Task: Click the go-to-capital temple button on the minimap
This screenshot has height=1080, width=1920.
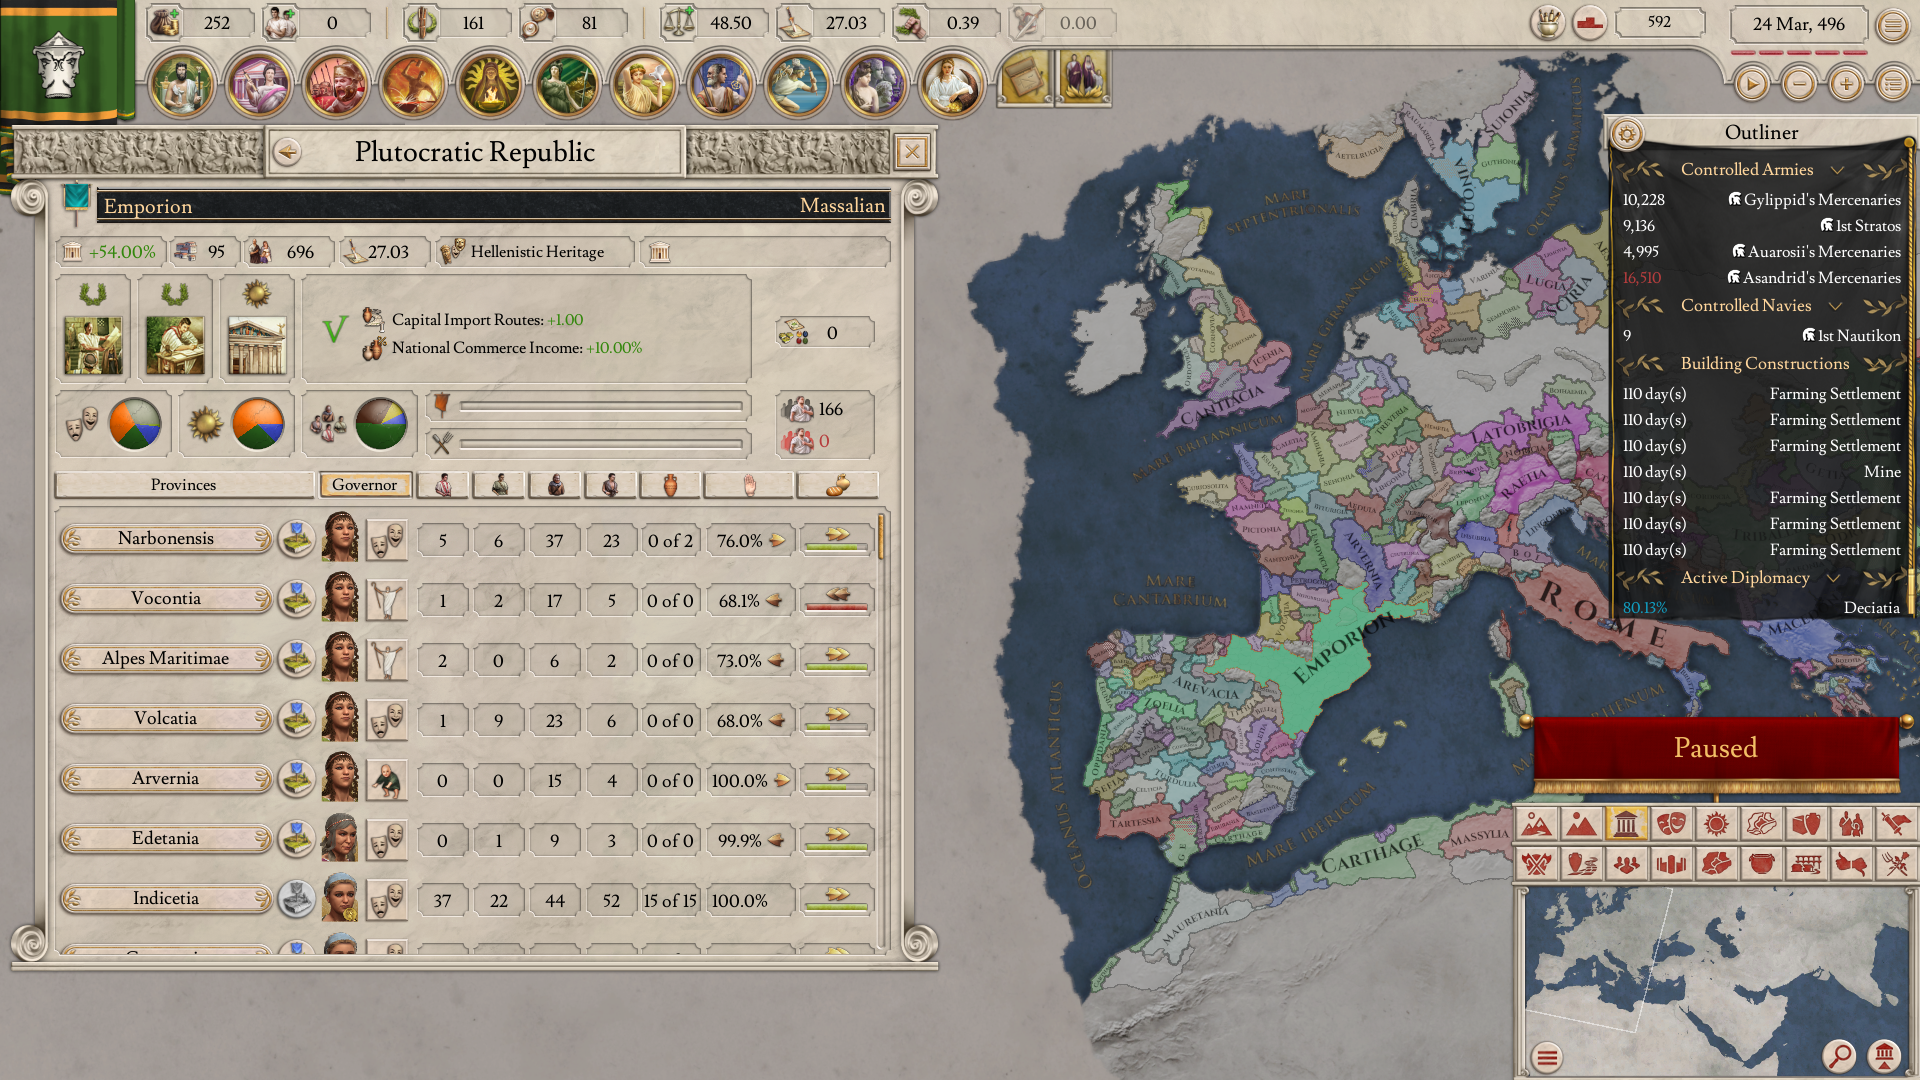Action: [1885, 1055]
